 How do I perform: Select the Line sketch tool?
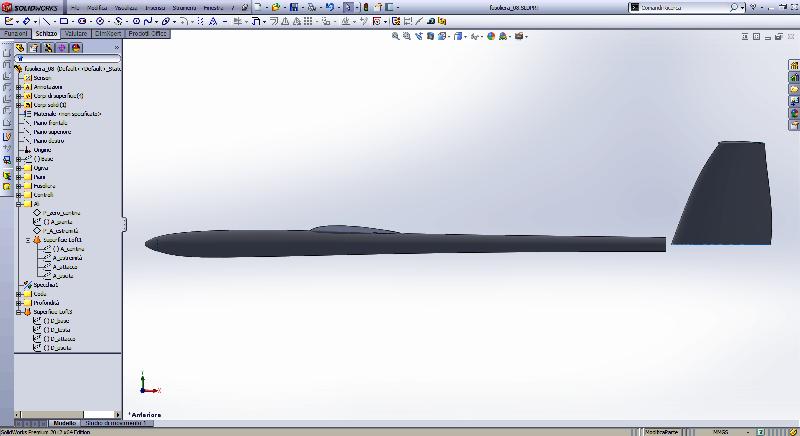tap(47, 20)
